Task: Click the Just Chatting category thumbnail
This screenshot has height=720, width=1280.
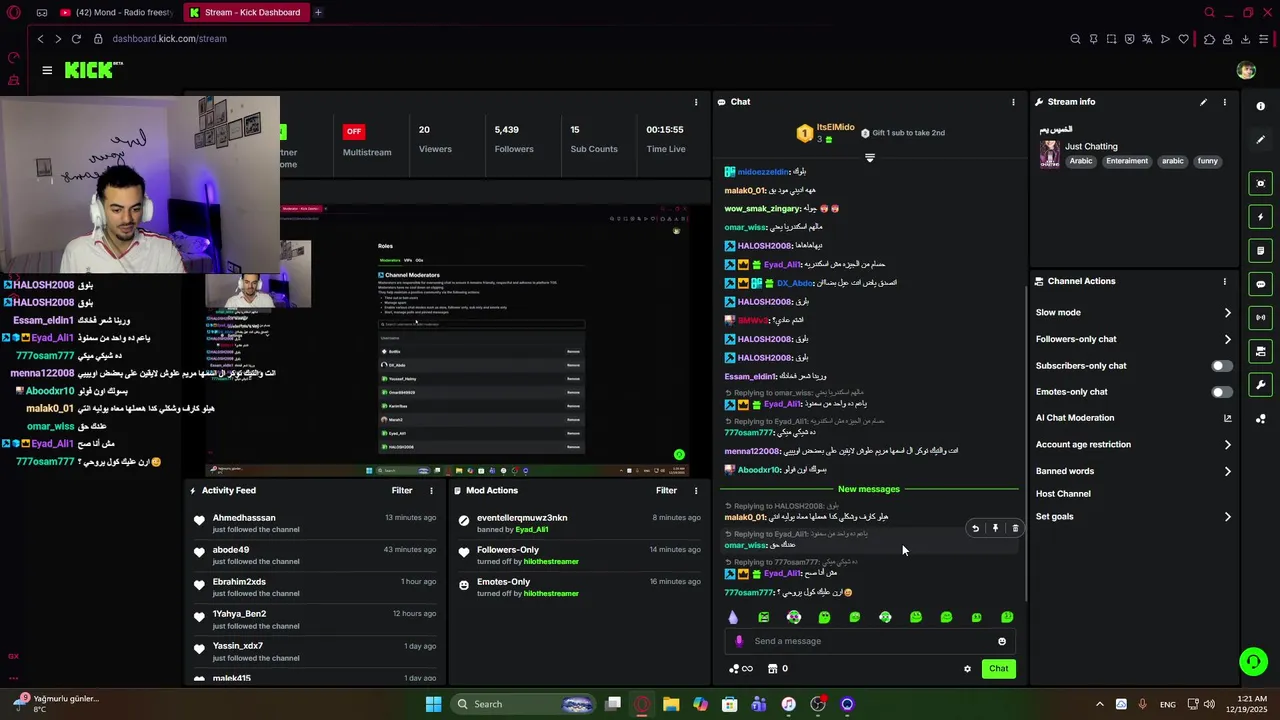Action: (1050, 153)
